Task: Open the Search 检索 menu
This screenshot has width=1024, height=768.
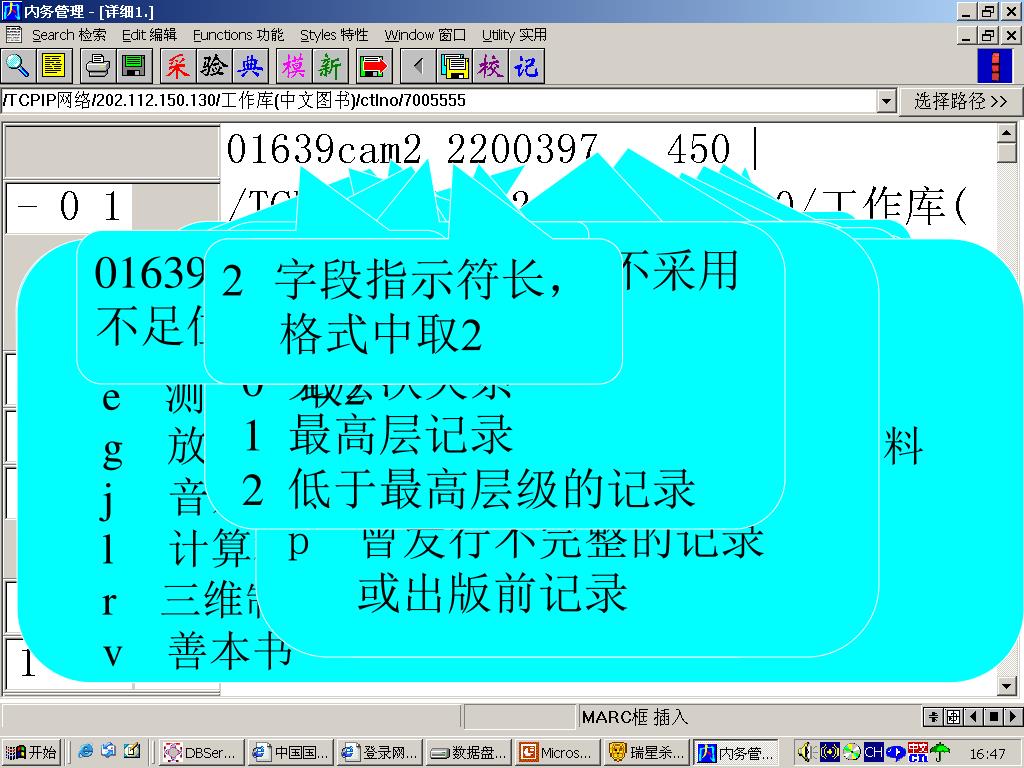Action: (x=69, y=35)
